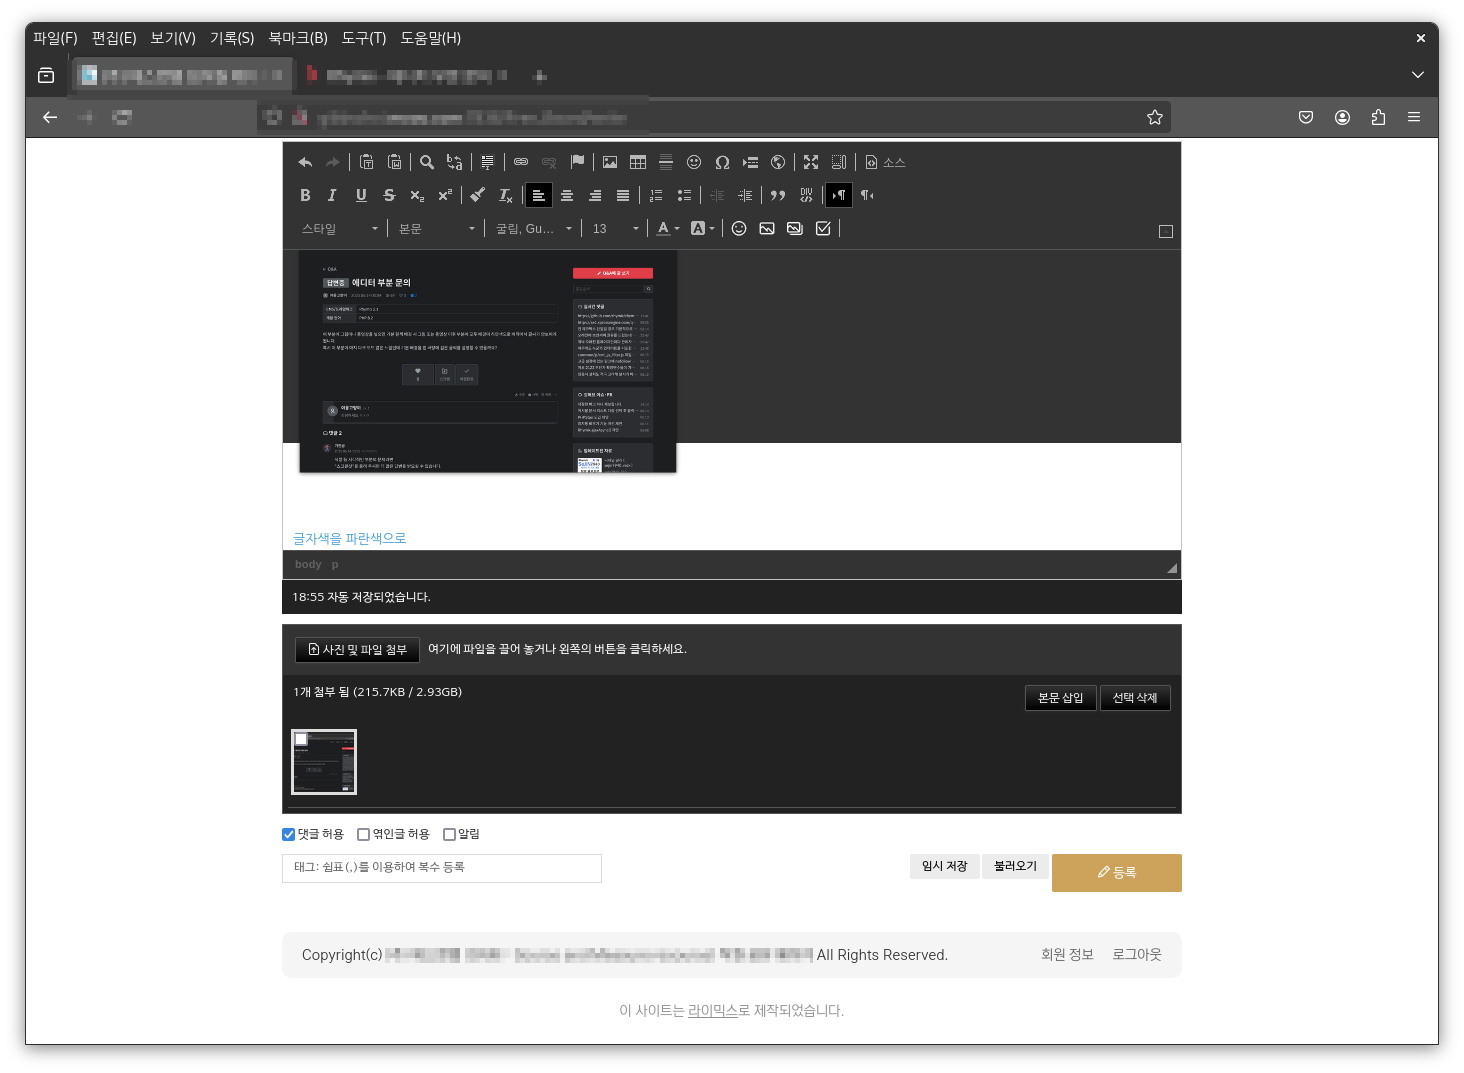Image resolution: width=1464 pixels, height=1073 pixels.
Task: Undo the last edit in the editor
Action: click(305, 162)
